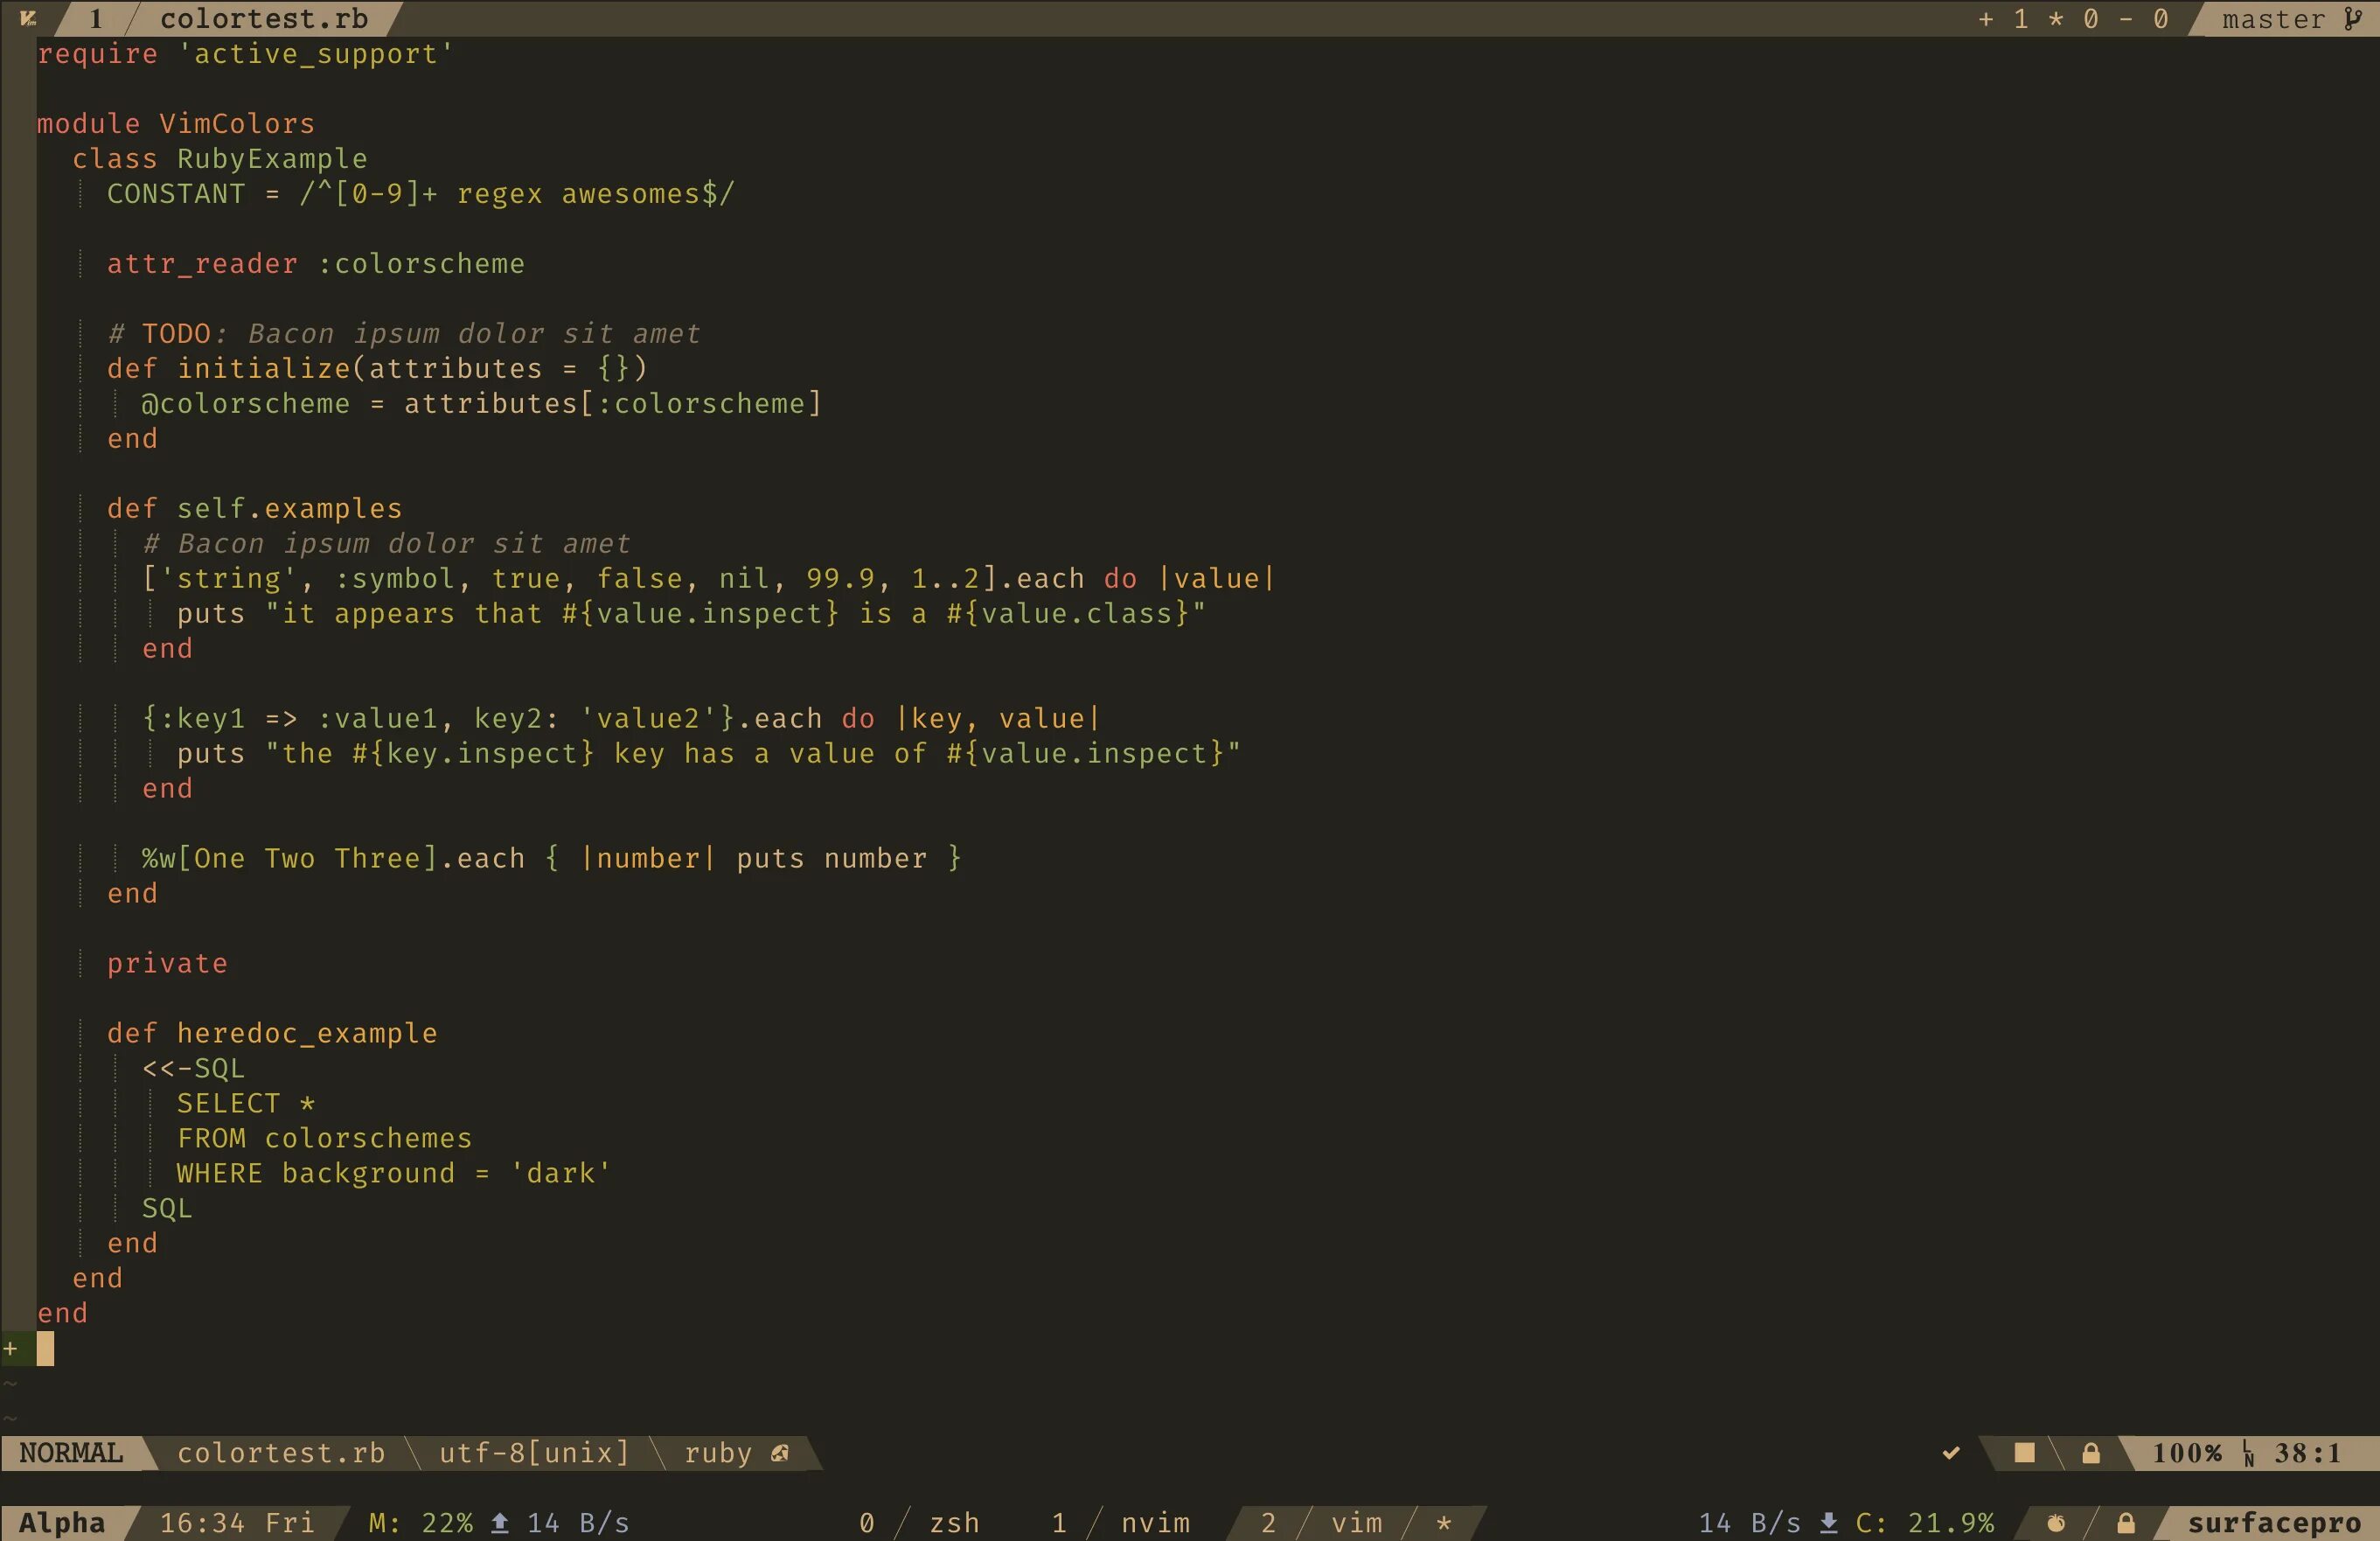
Task: Click the tabline logo icon at top-left
Action: click(28, 18)
